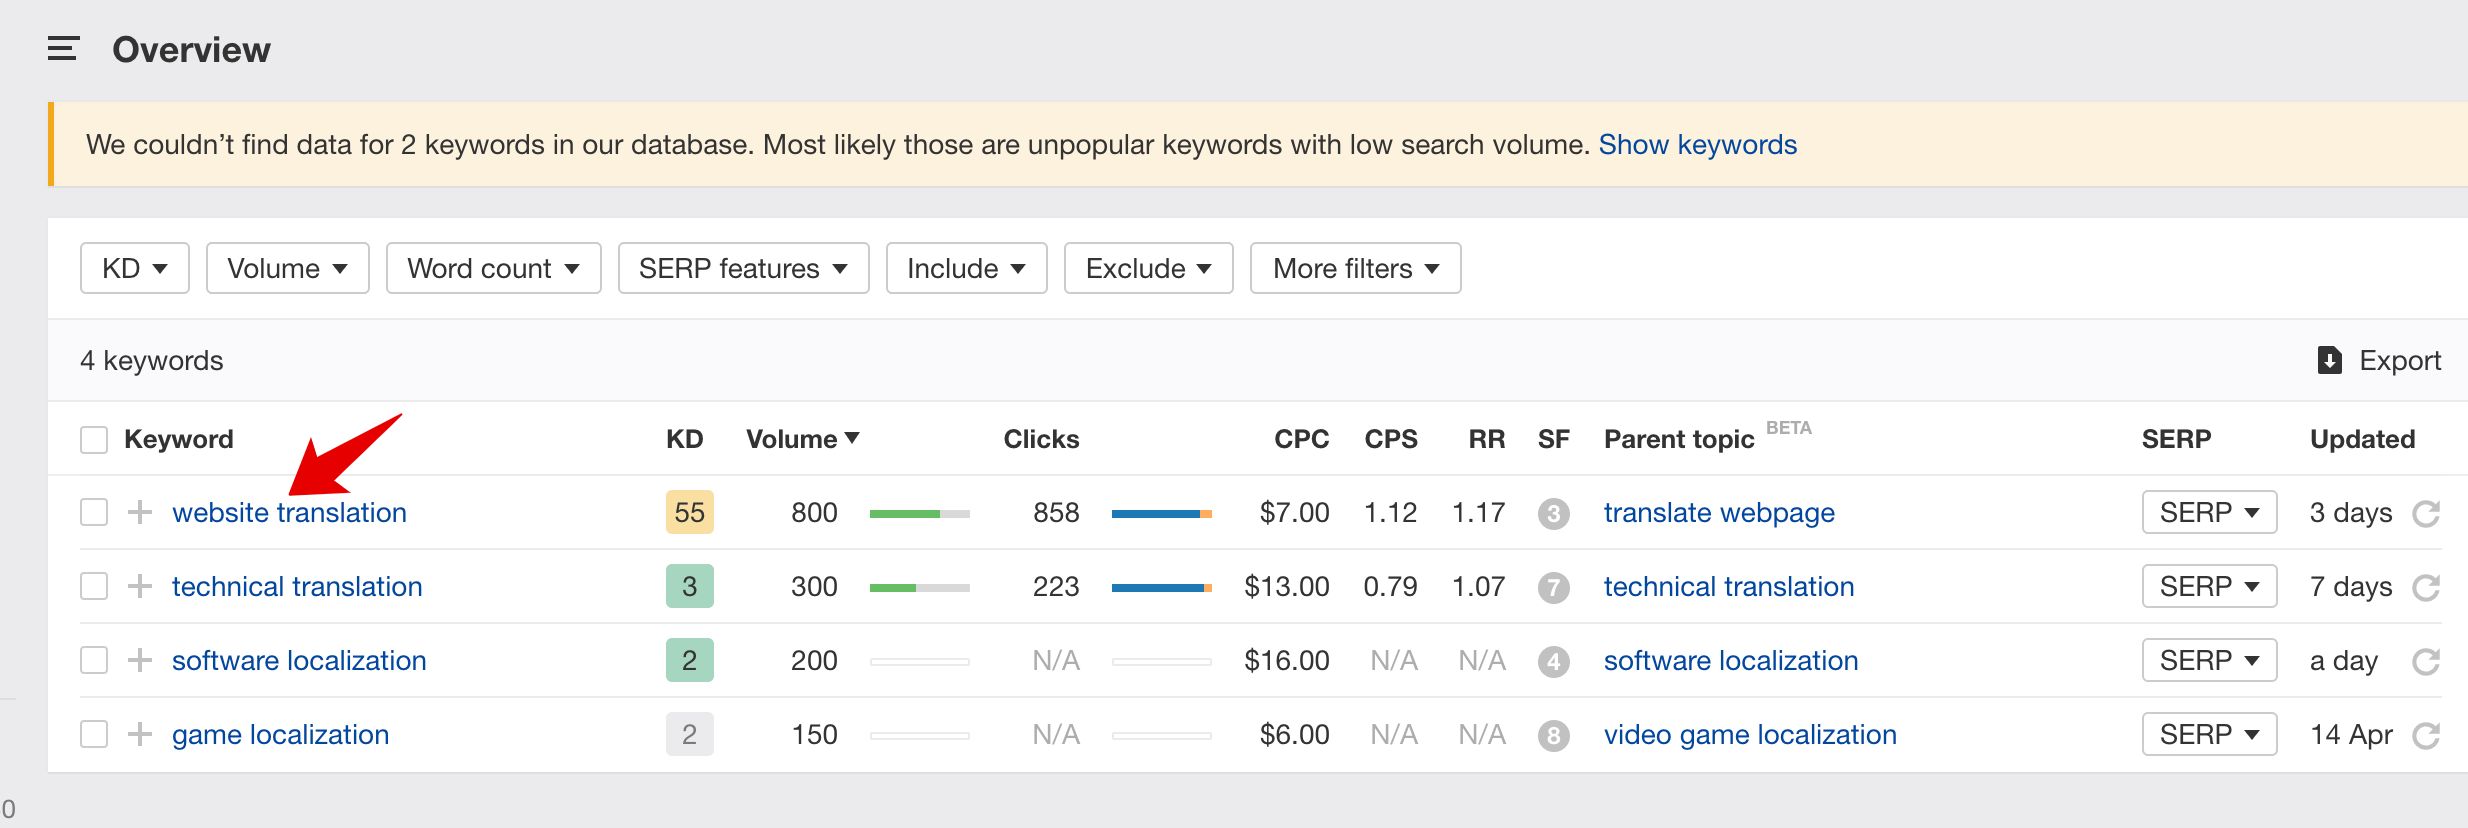Click the $16.00 CPC value
This screenshot has height=828, width=2468.
click(x=1287, y=660)
